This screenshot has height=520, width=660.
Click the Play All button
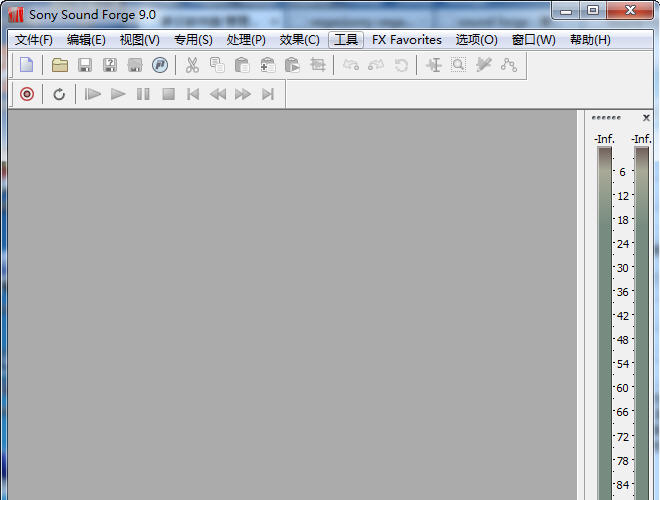pos(93,94)
